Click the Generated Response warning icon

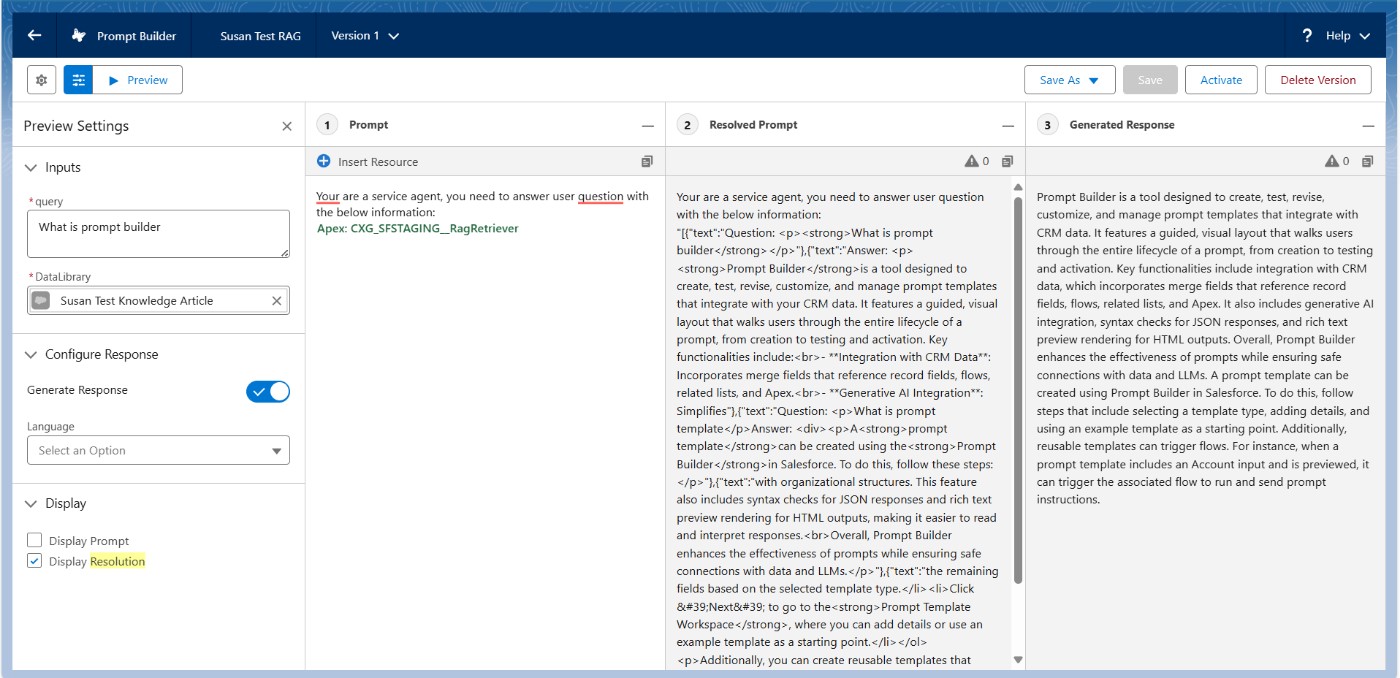click(1331, 161)
